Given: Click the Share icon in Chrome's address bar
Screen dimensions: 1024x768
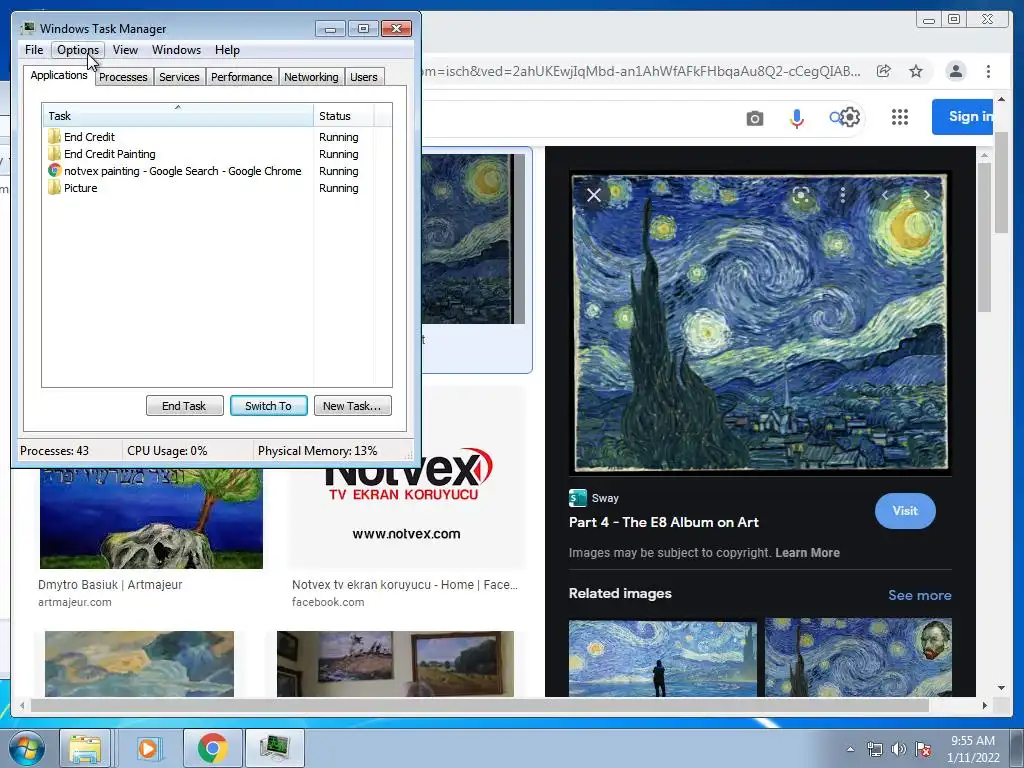Looking at the screenshot, I should (884, 71).
